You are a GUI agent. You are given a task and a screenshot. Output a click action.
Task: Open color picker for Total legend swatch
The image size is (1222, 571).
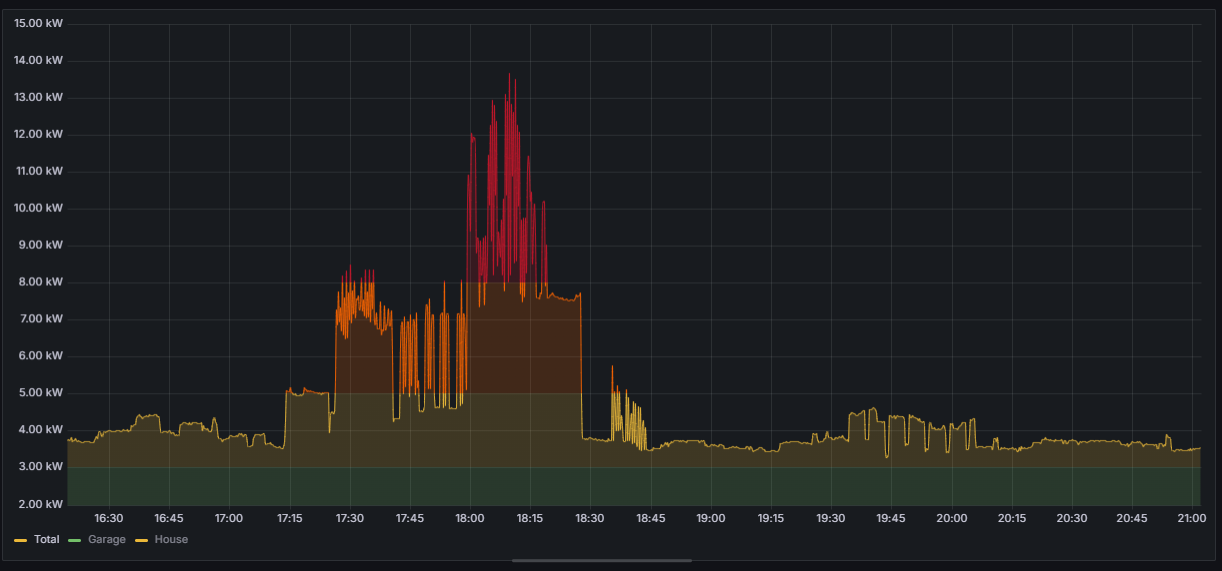coord(21,540)
